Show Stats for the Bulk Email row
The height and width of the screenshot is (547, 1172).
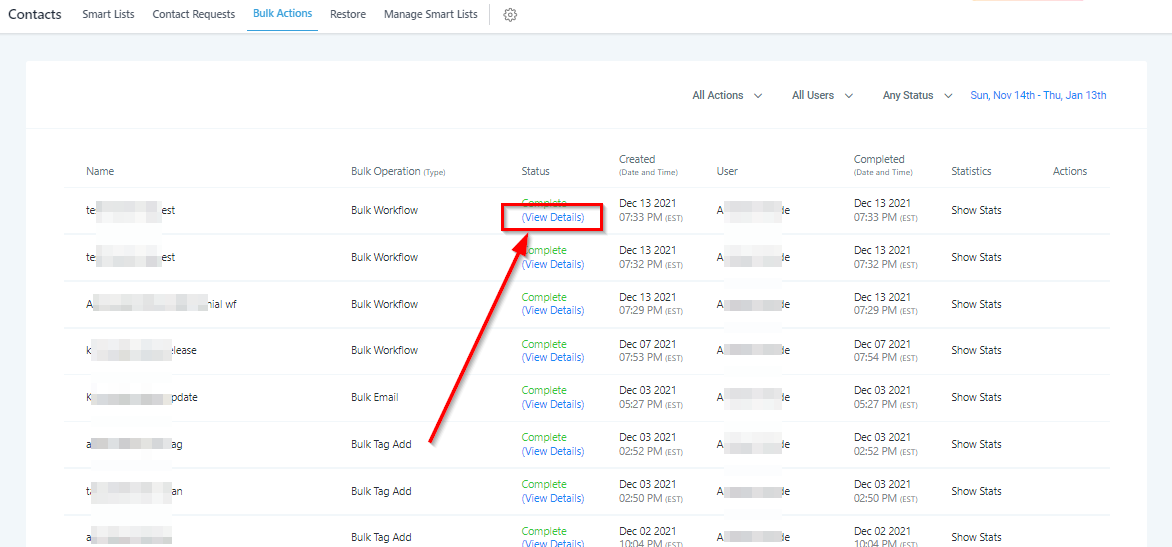pos(976,398)
